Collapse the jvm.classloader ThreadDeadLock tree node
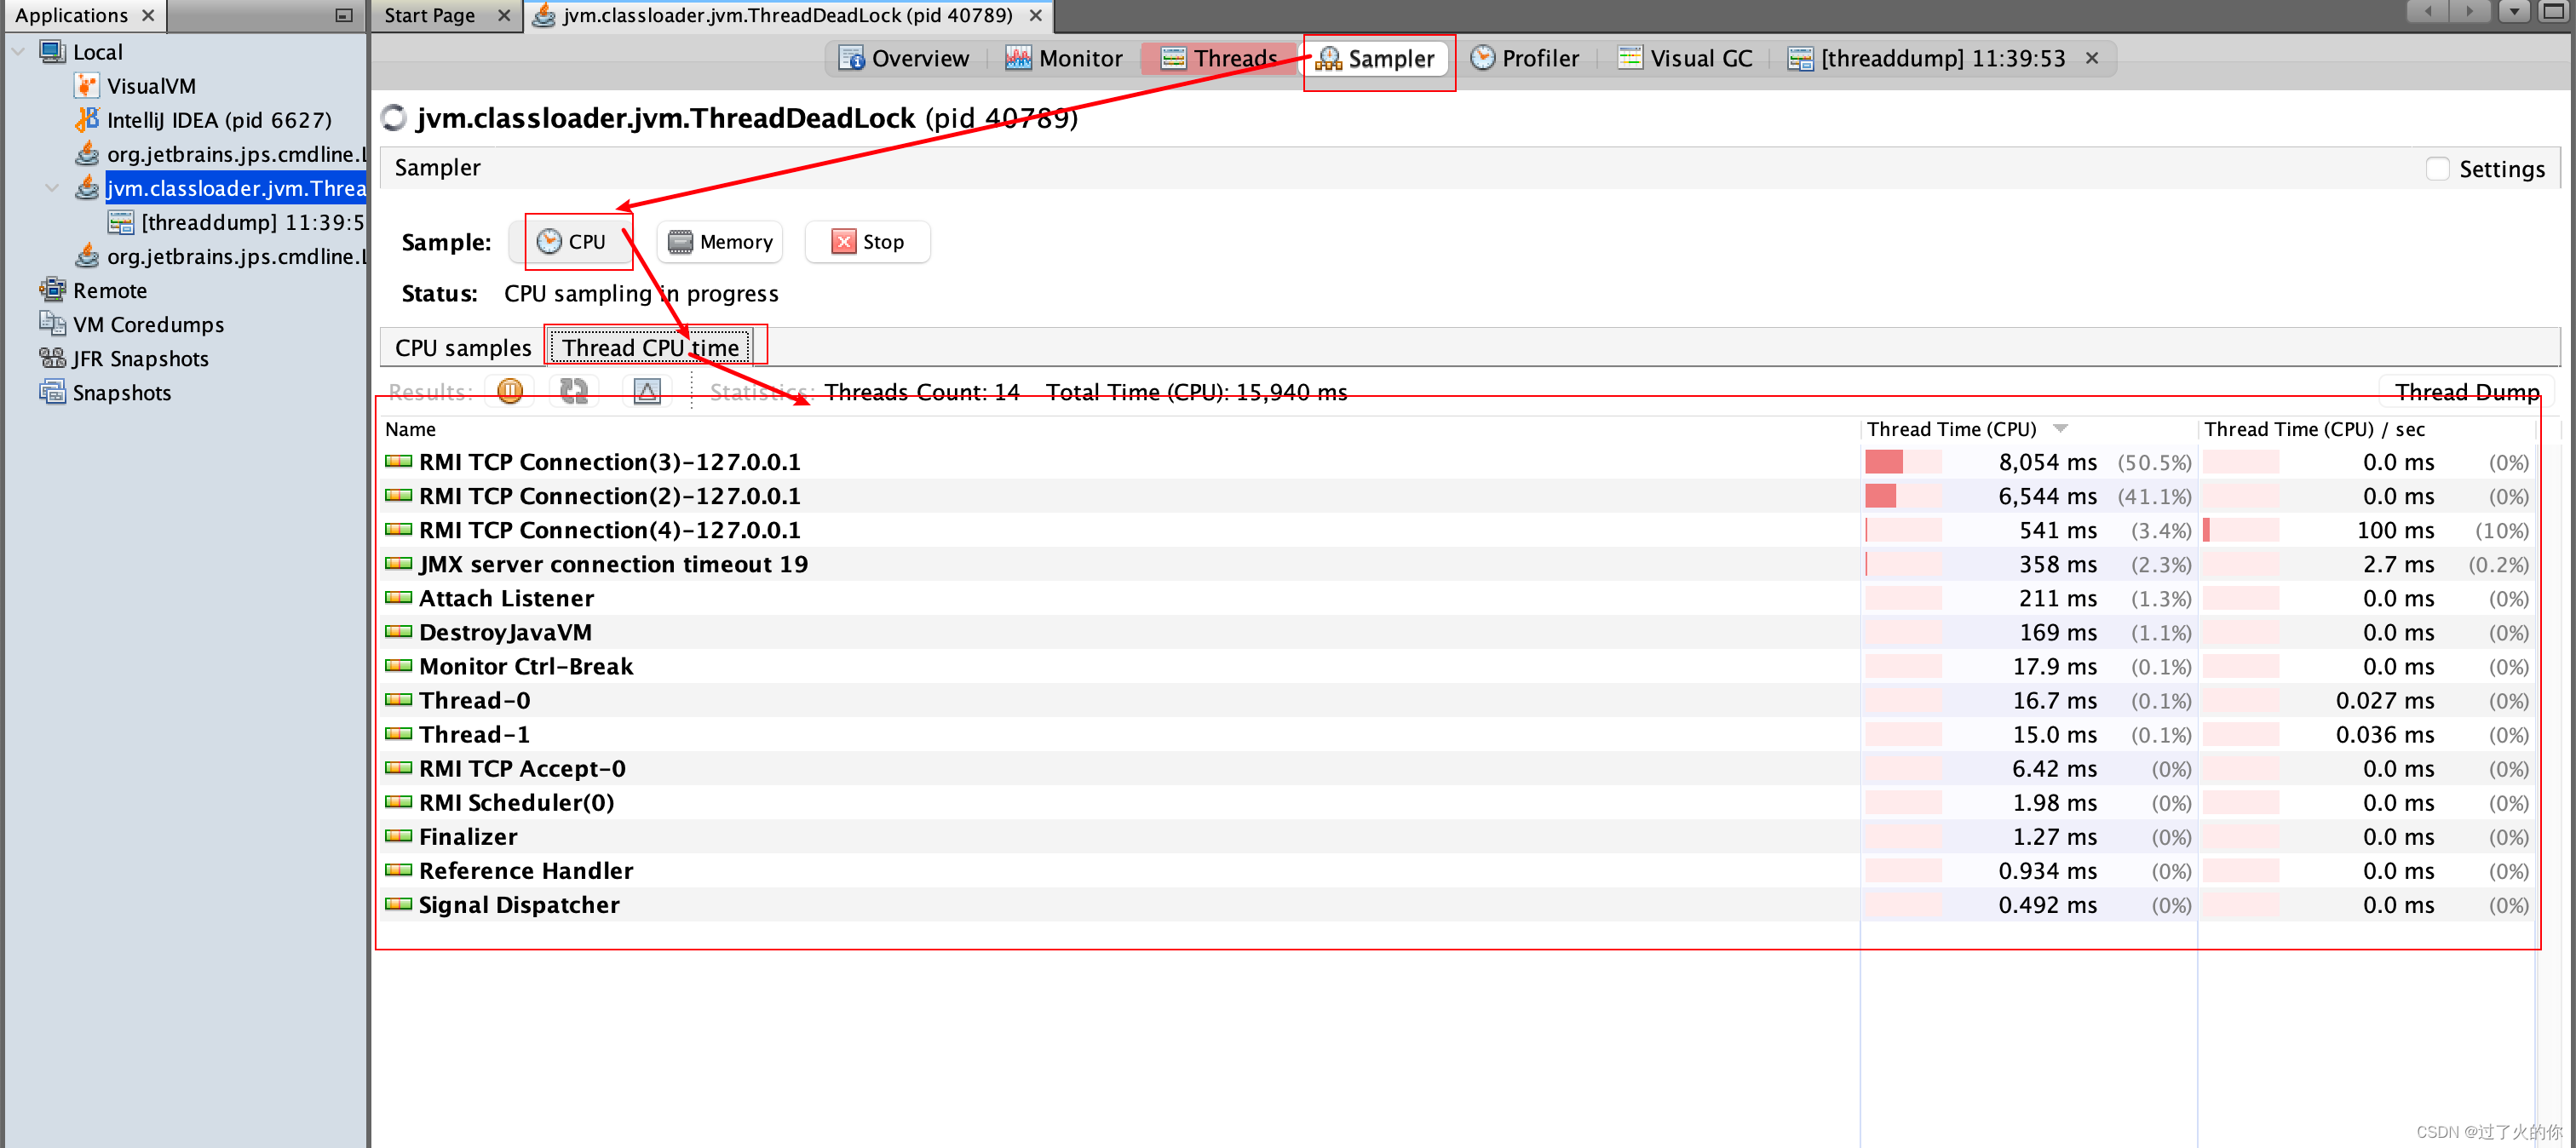2576x1148 pixels. (52, 188)
